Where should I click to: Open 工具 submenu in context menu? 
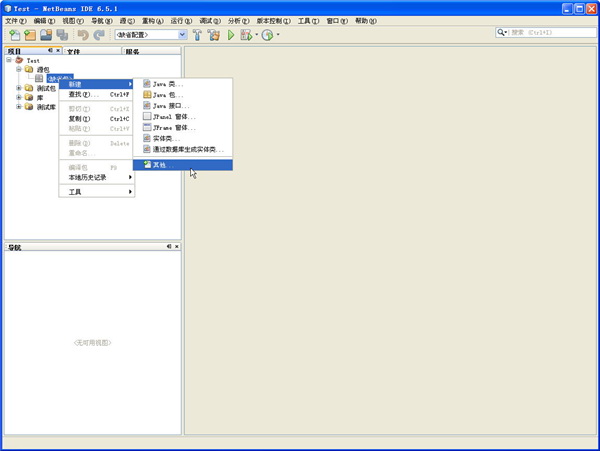point(96,192)
